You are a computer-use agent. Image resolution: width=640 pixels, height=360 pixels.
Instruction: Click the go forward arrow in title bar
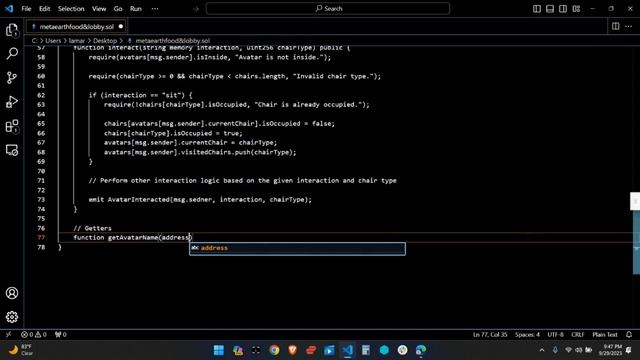tap(196, 9)
